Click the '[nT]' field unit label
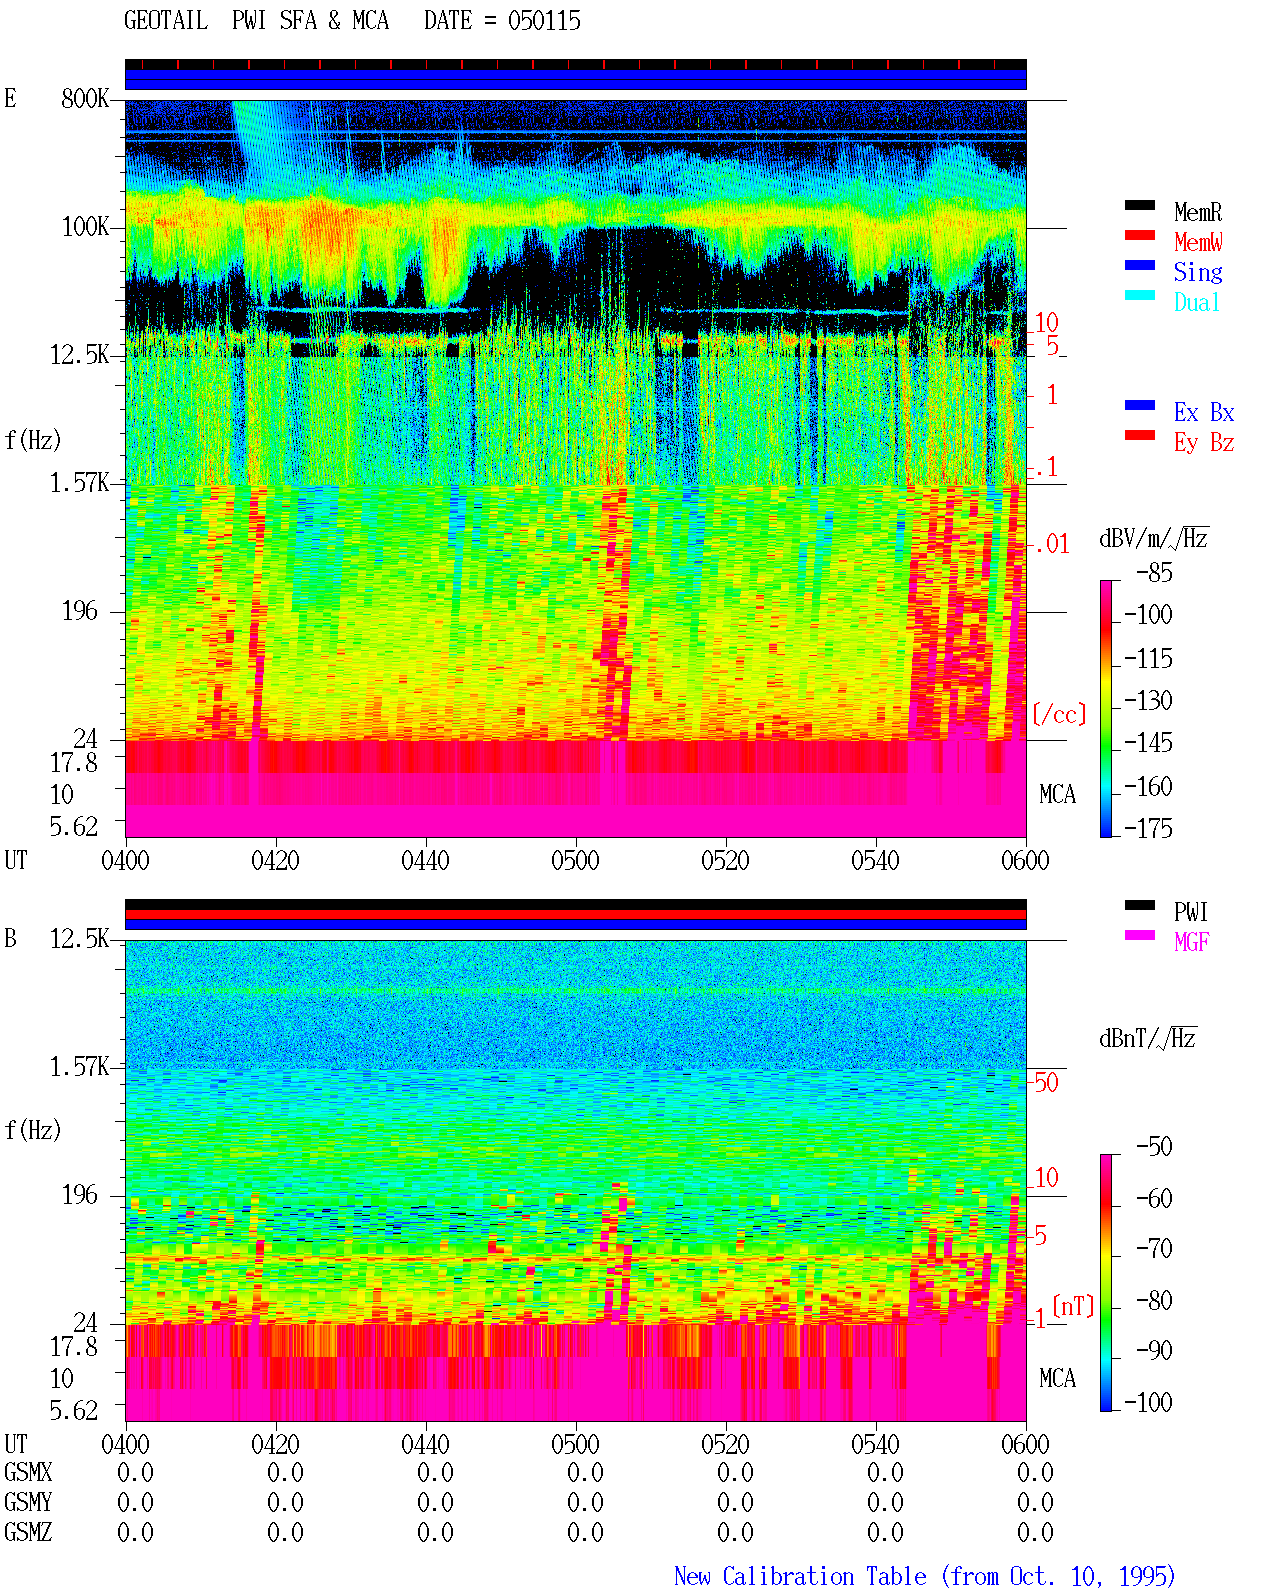The width and height of the screenshot is (1280, 1593). [x=1073, y=1306]
